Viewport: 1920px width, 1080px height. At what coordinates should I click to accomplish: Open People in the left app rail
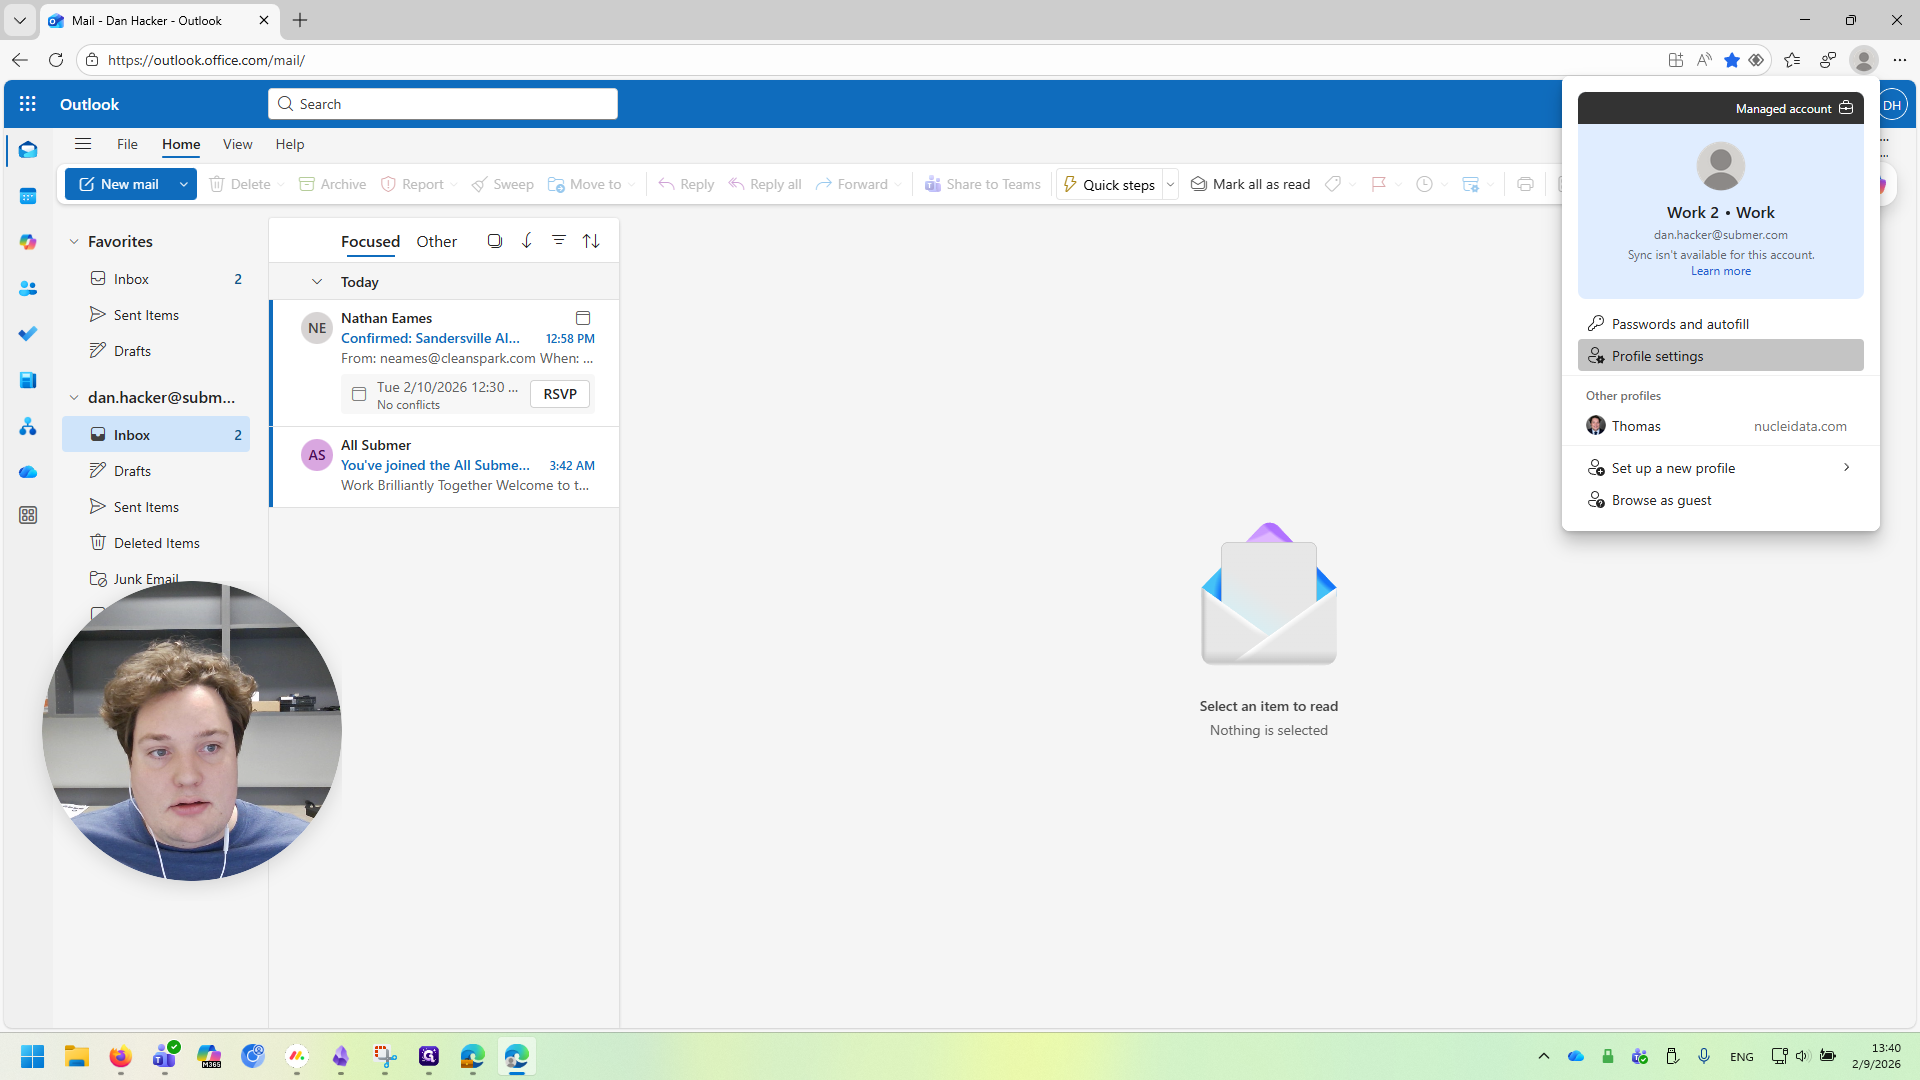tap(28, 288)
